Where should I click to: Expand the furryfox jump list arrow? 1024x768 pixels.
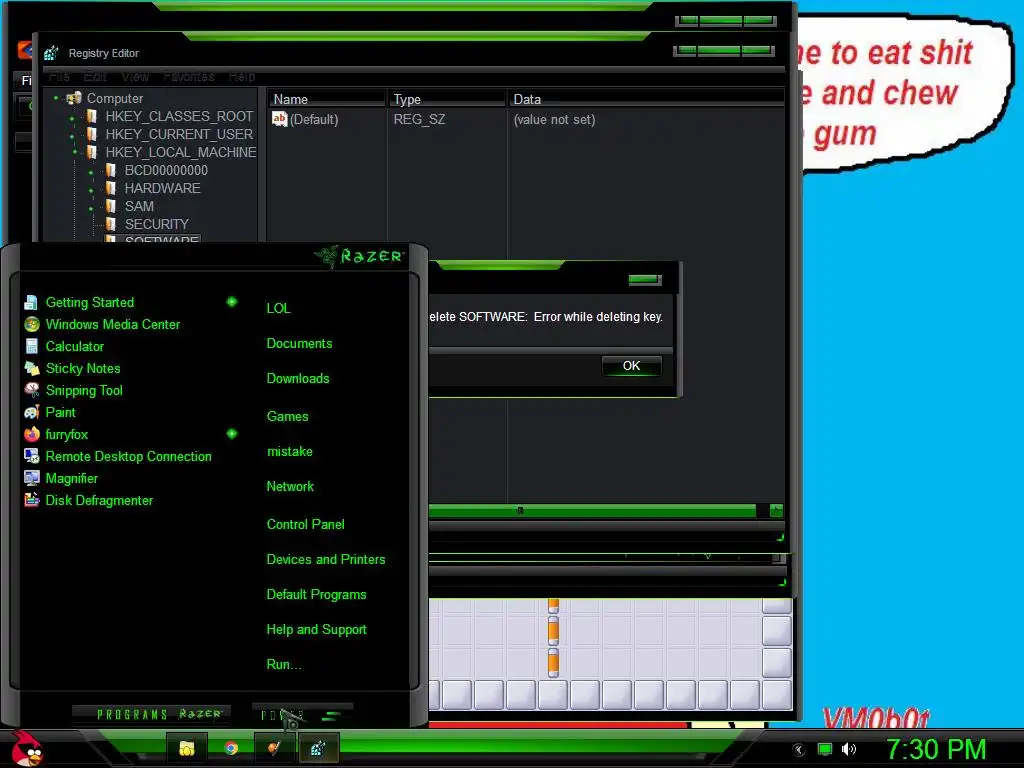pyautogui.click(x=232, y=434)
